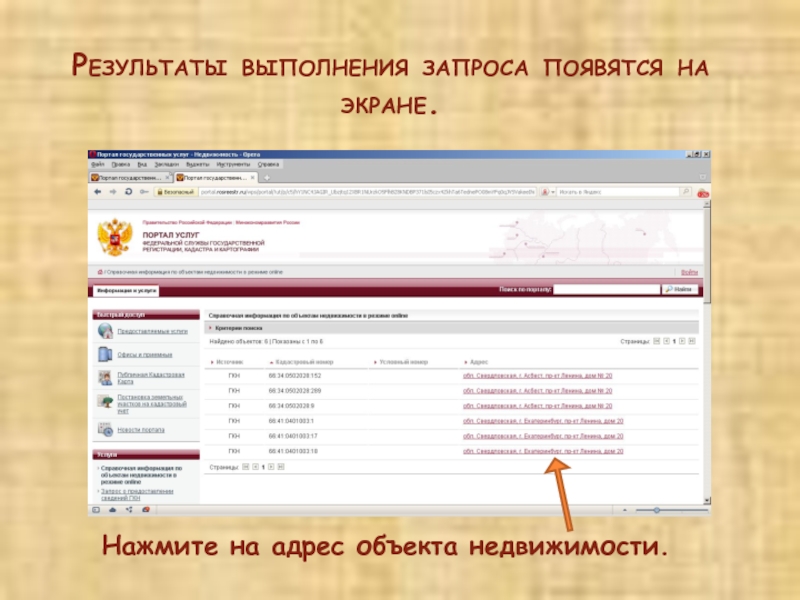Screen dimensions: 800x600
Task: Open address link for cadastral number 66:41:0401003:1
Action: (x=543, y=421)
